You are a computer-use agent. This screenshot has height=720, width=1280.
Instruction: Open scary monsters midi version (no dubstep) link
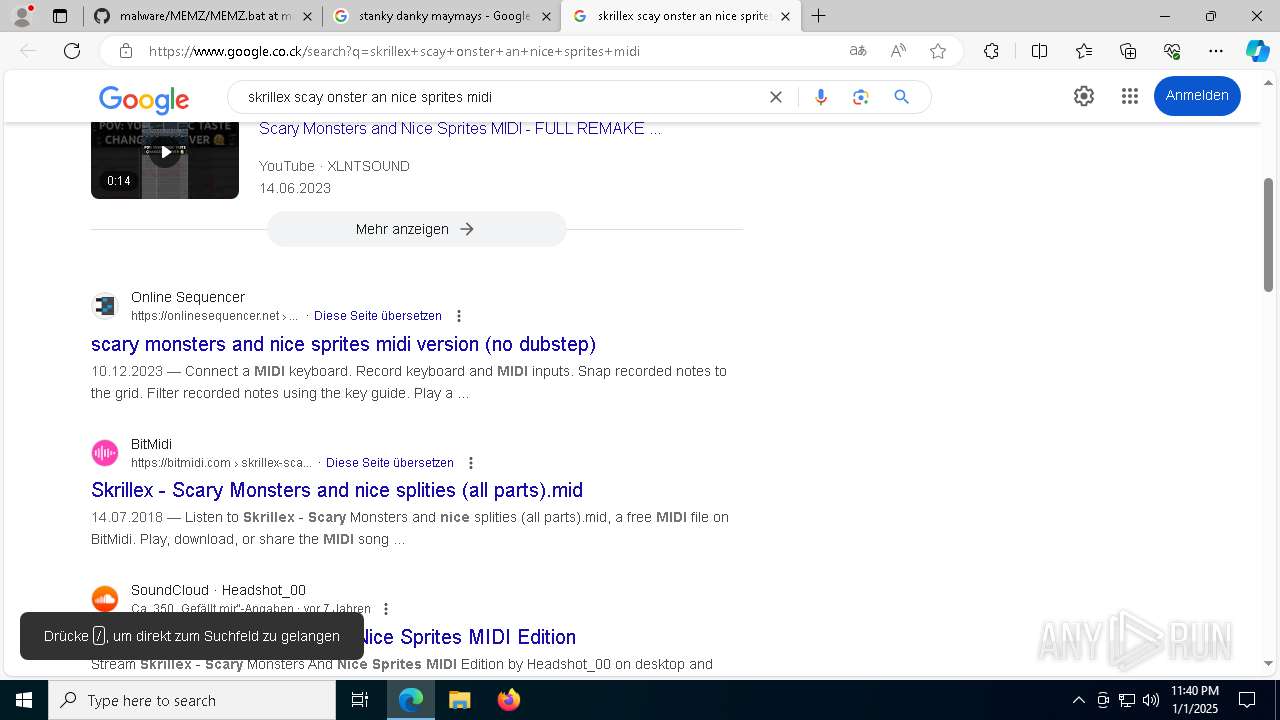pos(343,344)
